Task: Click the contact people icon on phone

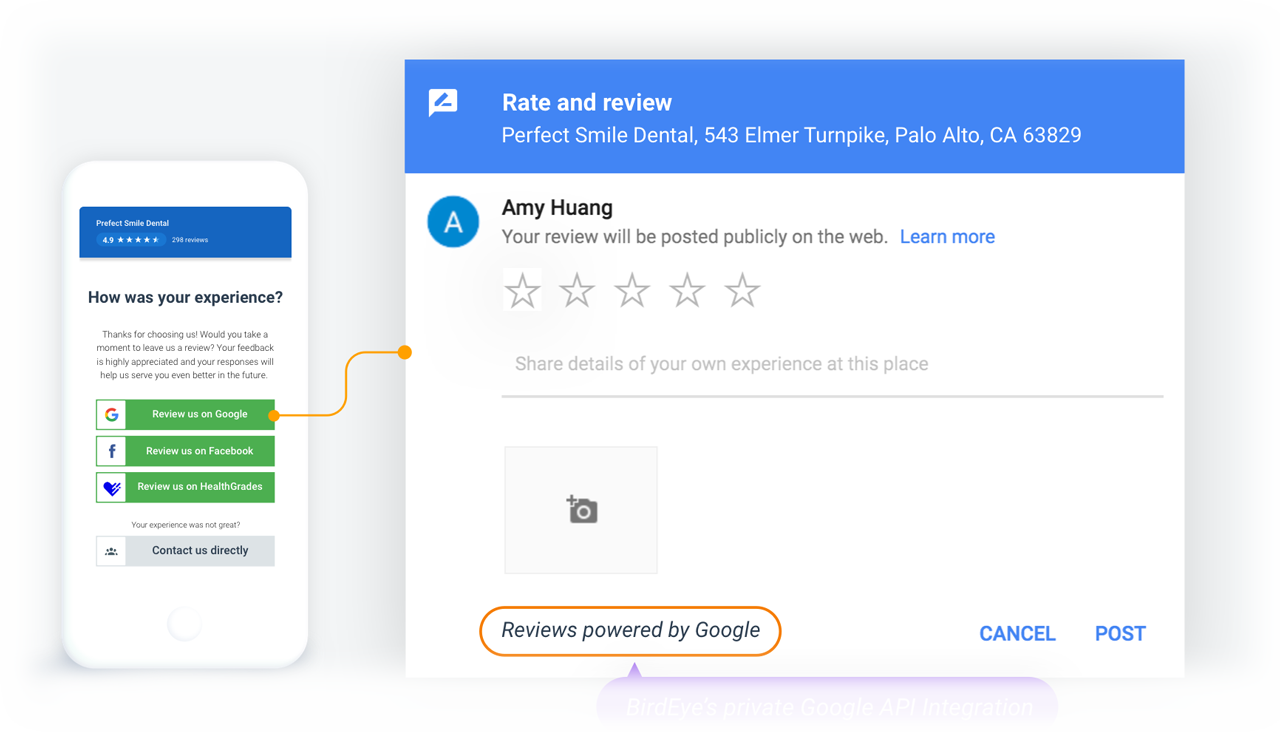Action: click(111, 551)
